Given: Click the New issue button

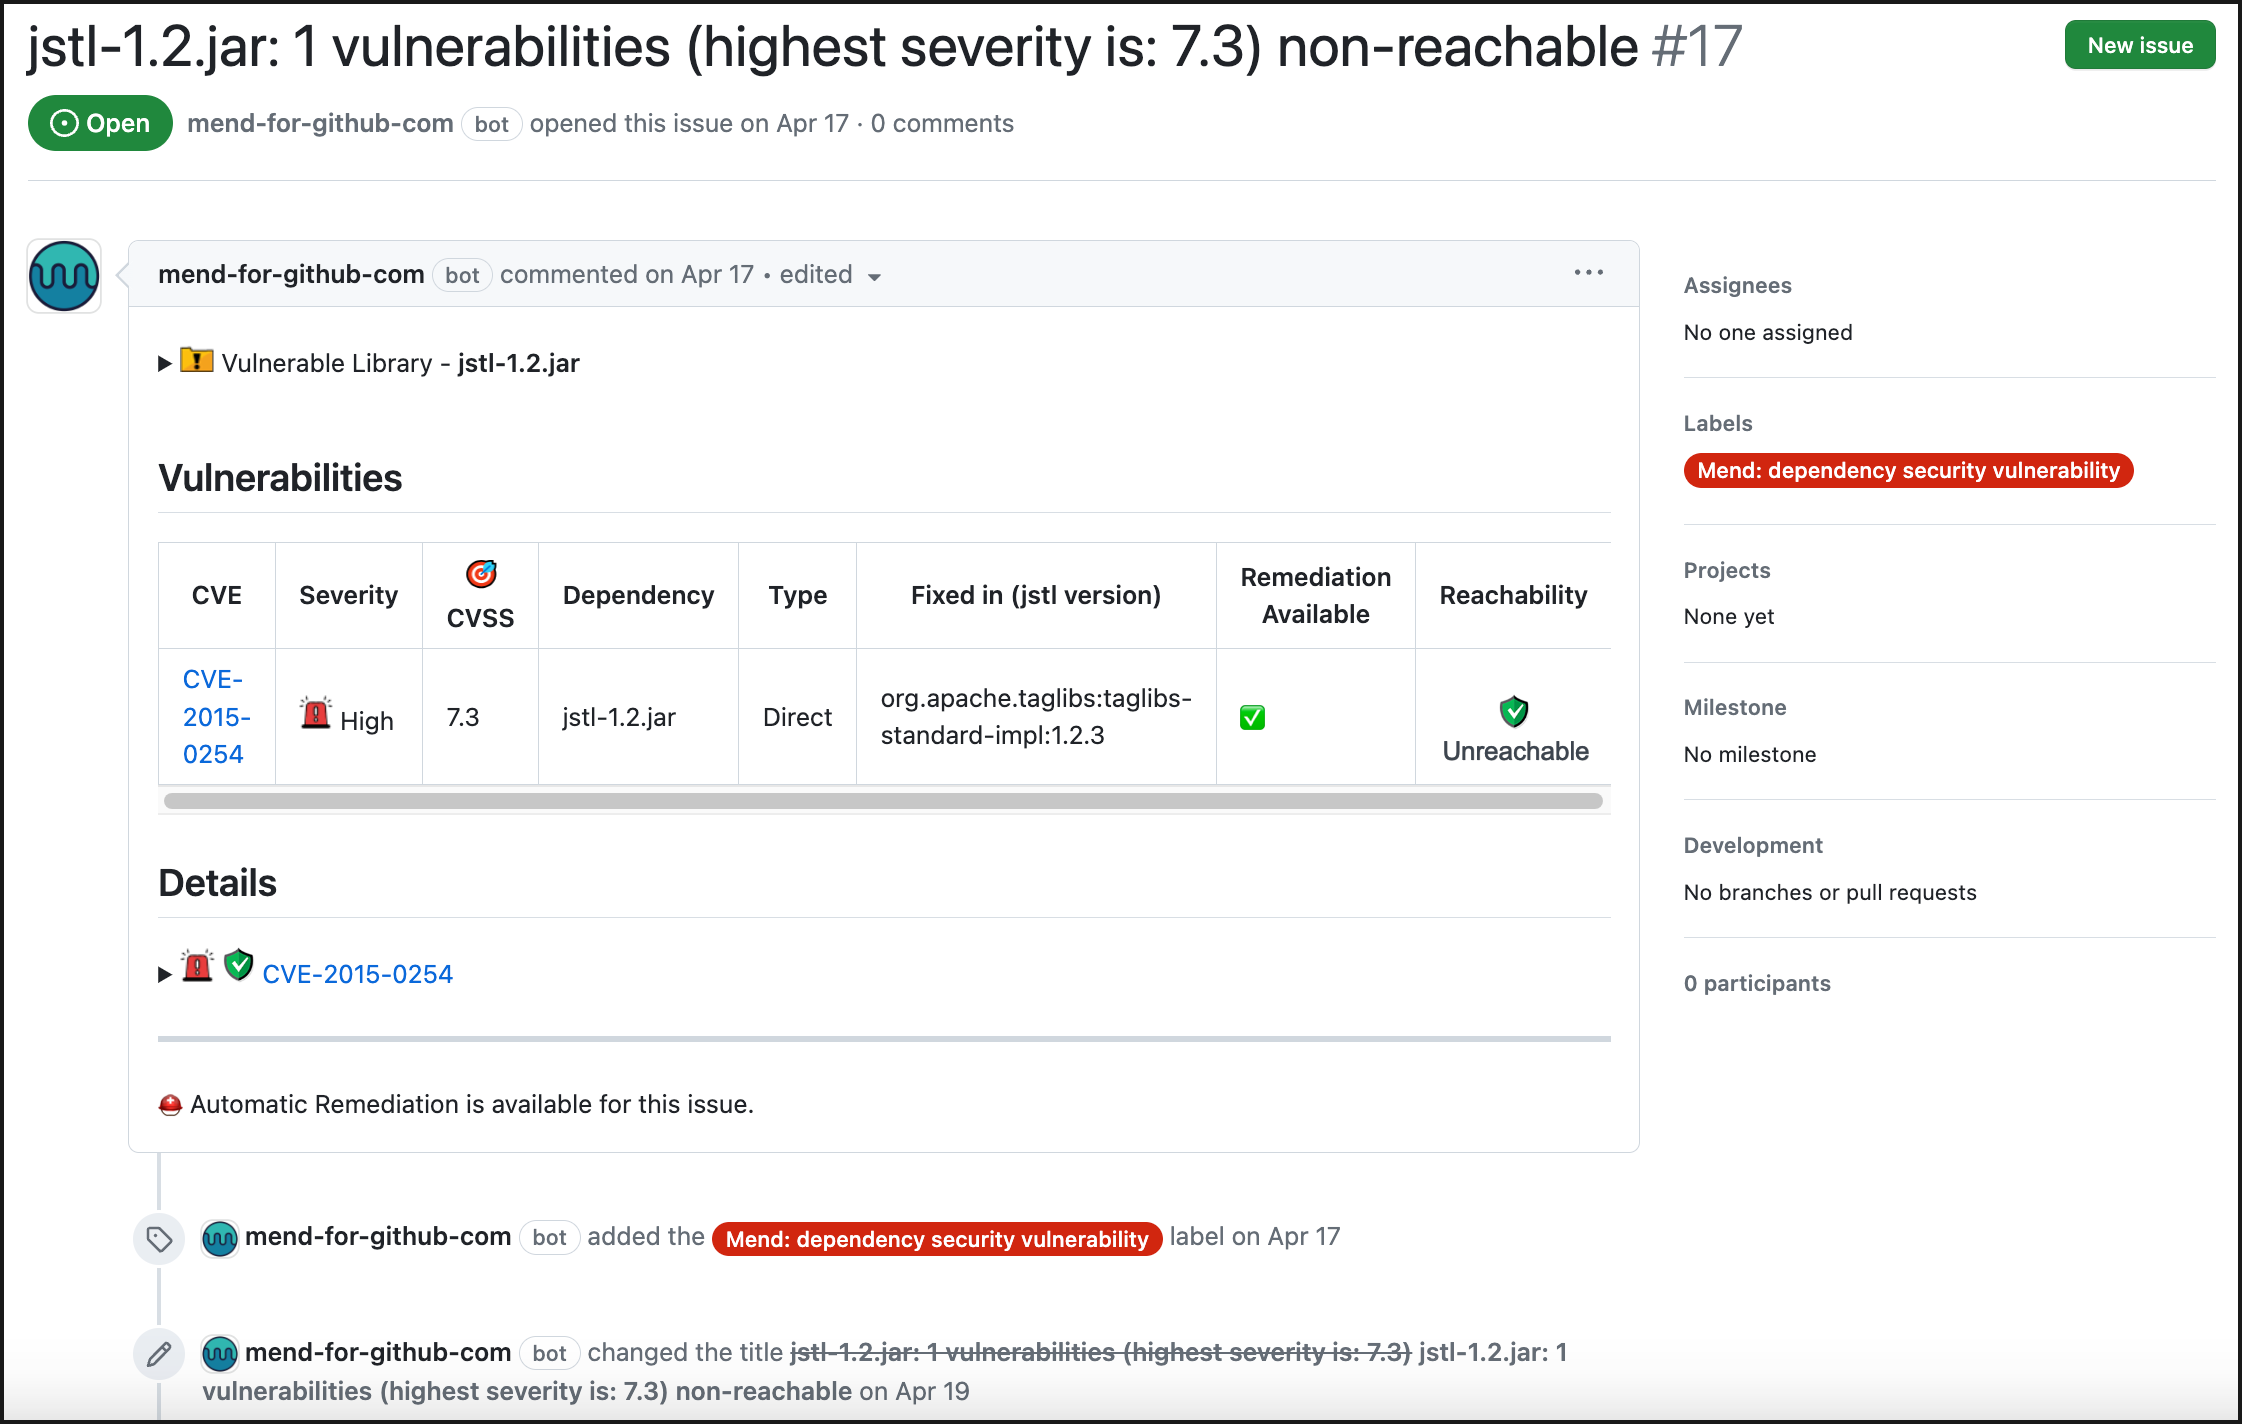Looking at the screenshot, I should click(x=2139, y=45).
